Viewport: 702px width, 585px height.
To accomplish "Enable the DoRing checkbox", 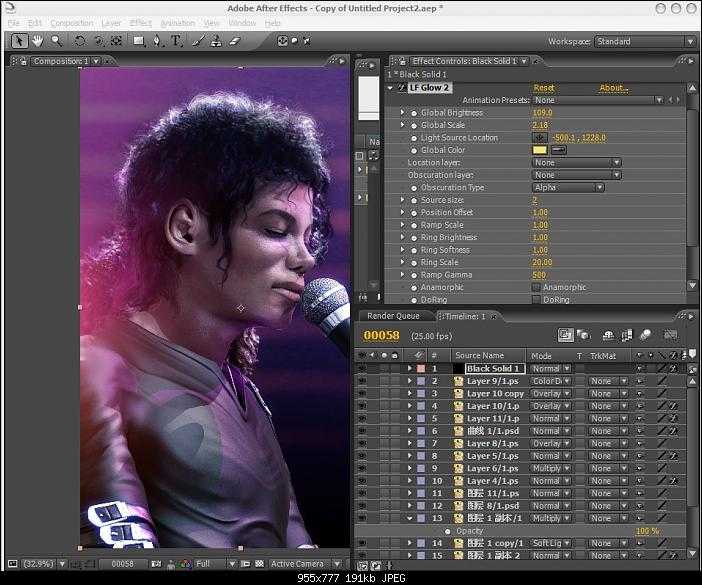I will coord(536,299).
